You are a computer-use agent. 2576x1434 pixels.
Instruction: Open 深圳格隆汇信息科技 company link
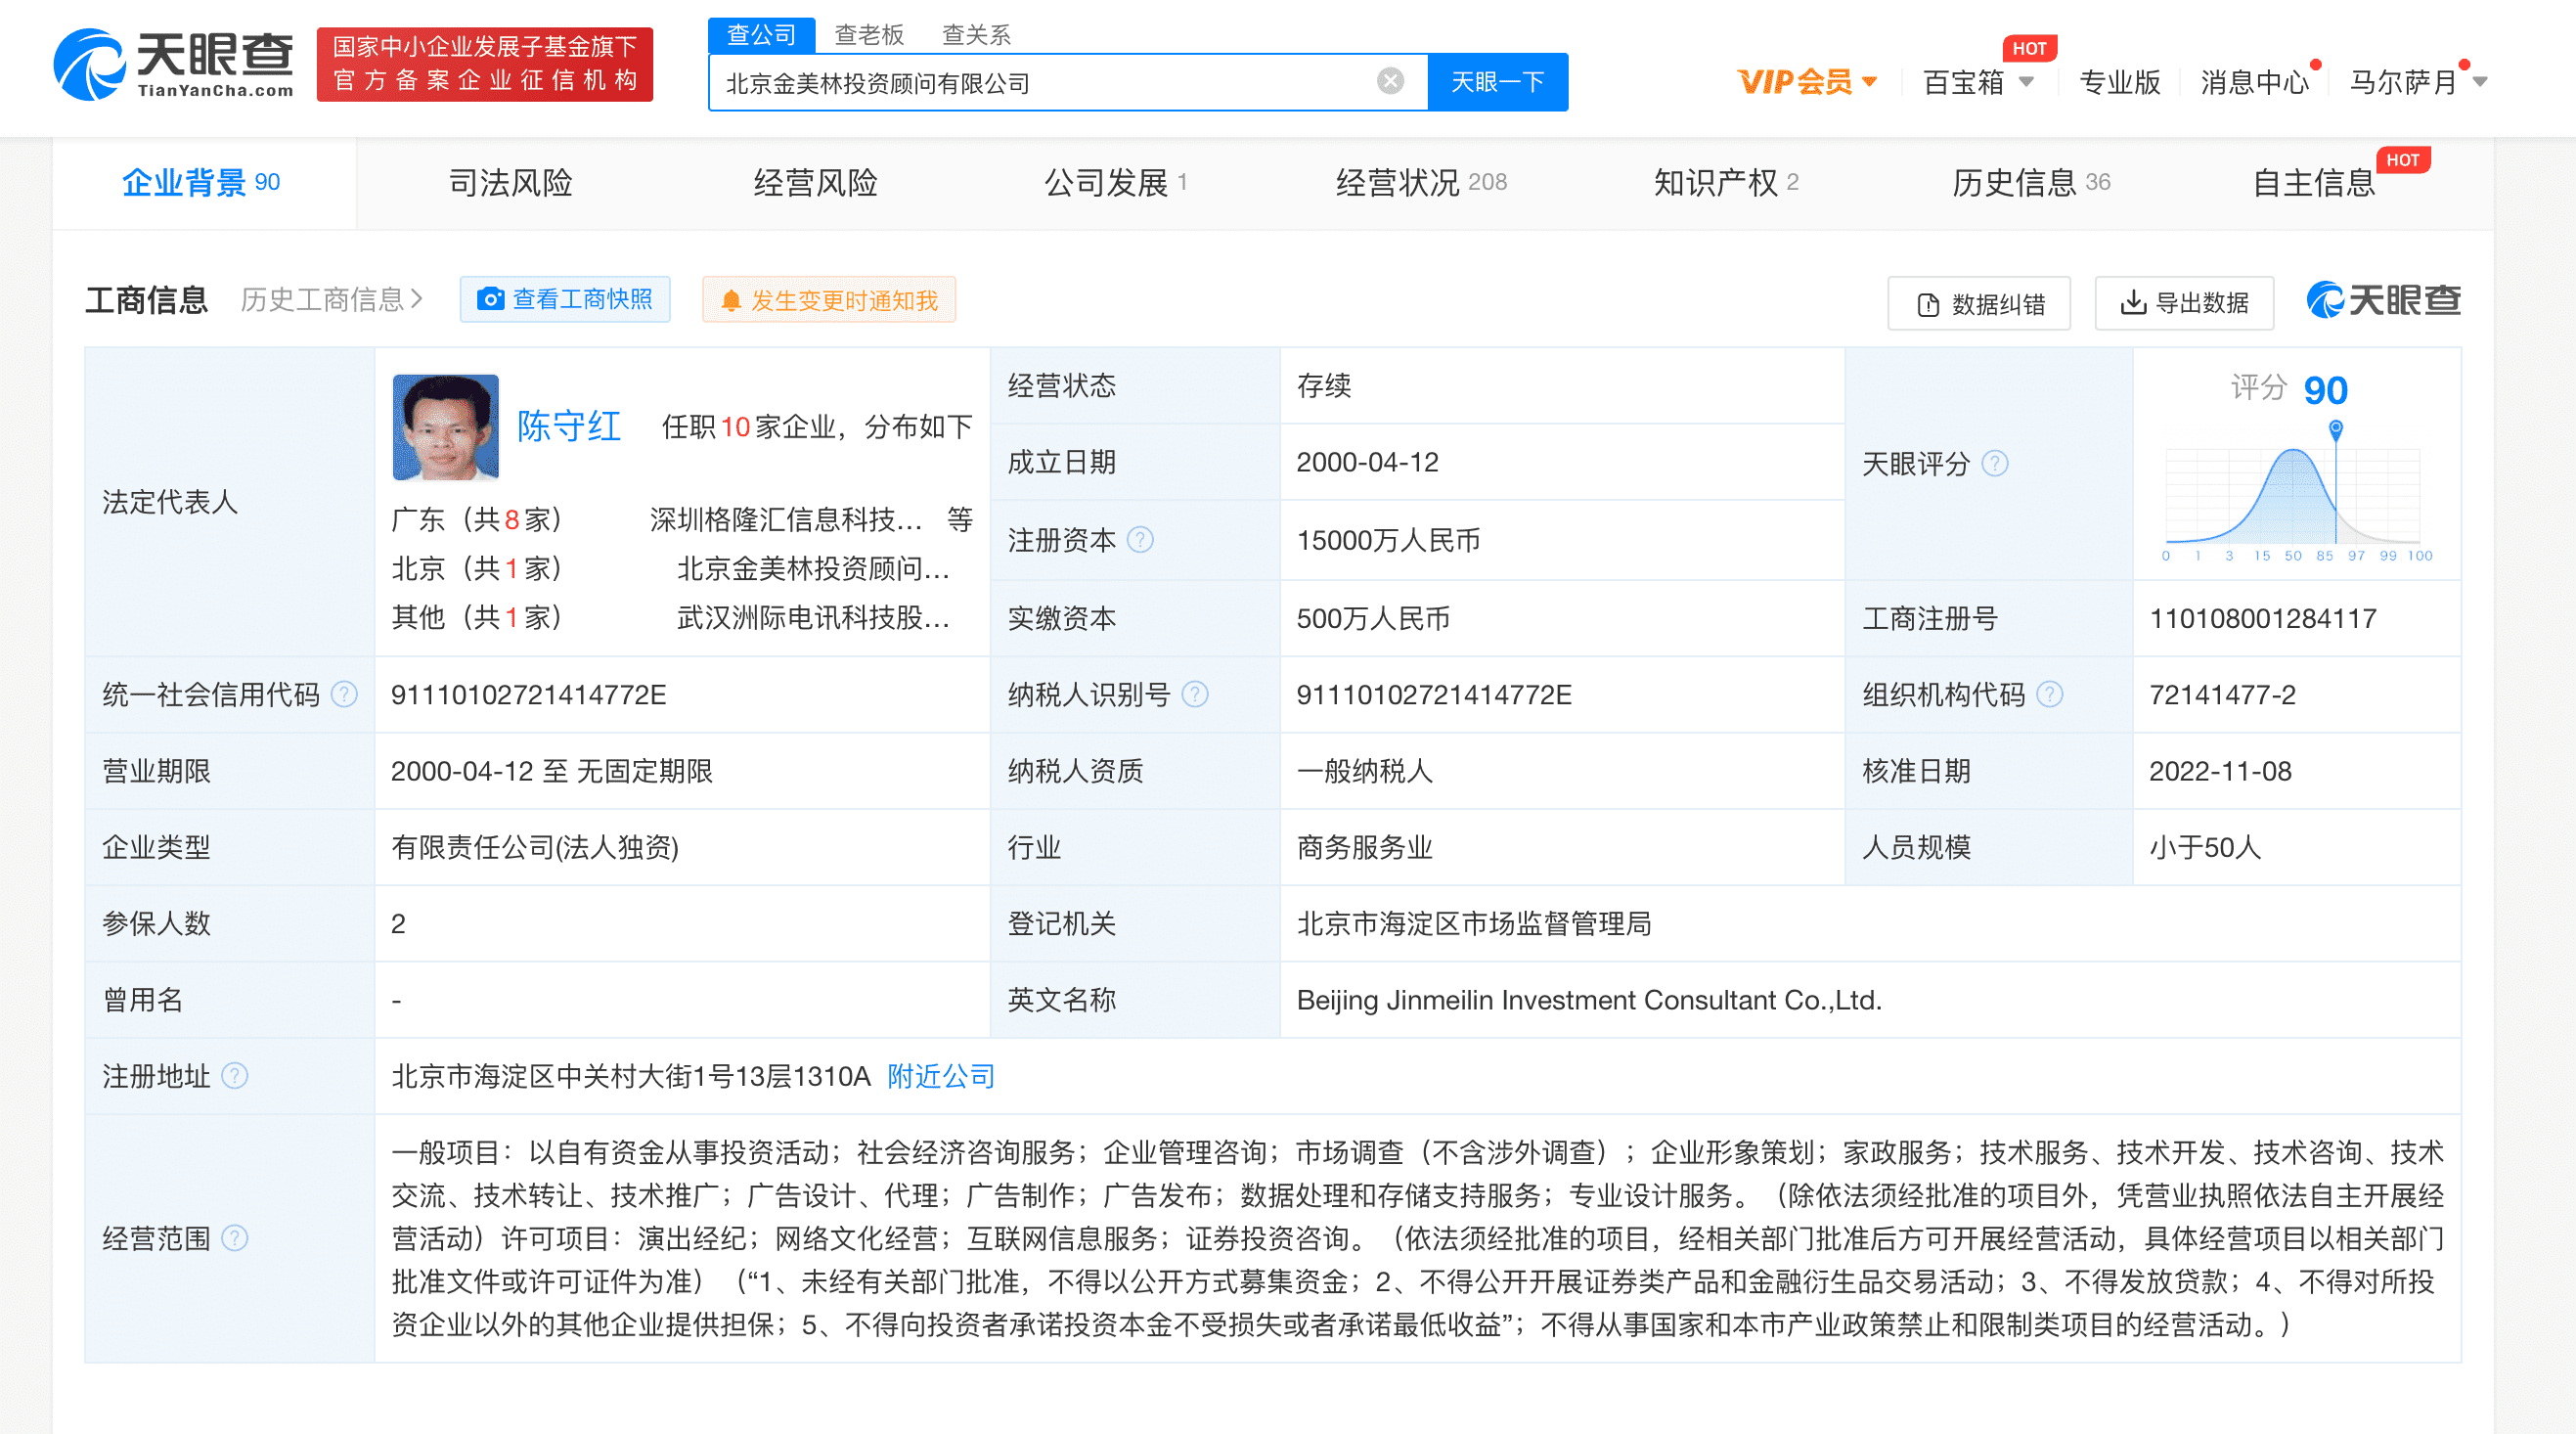click(x=786, y=519)
